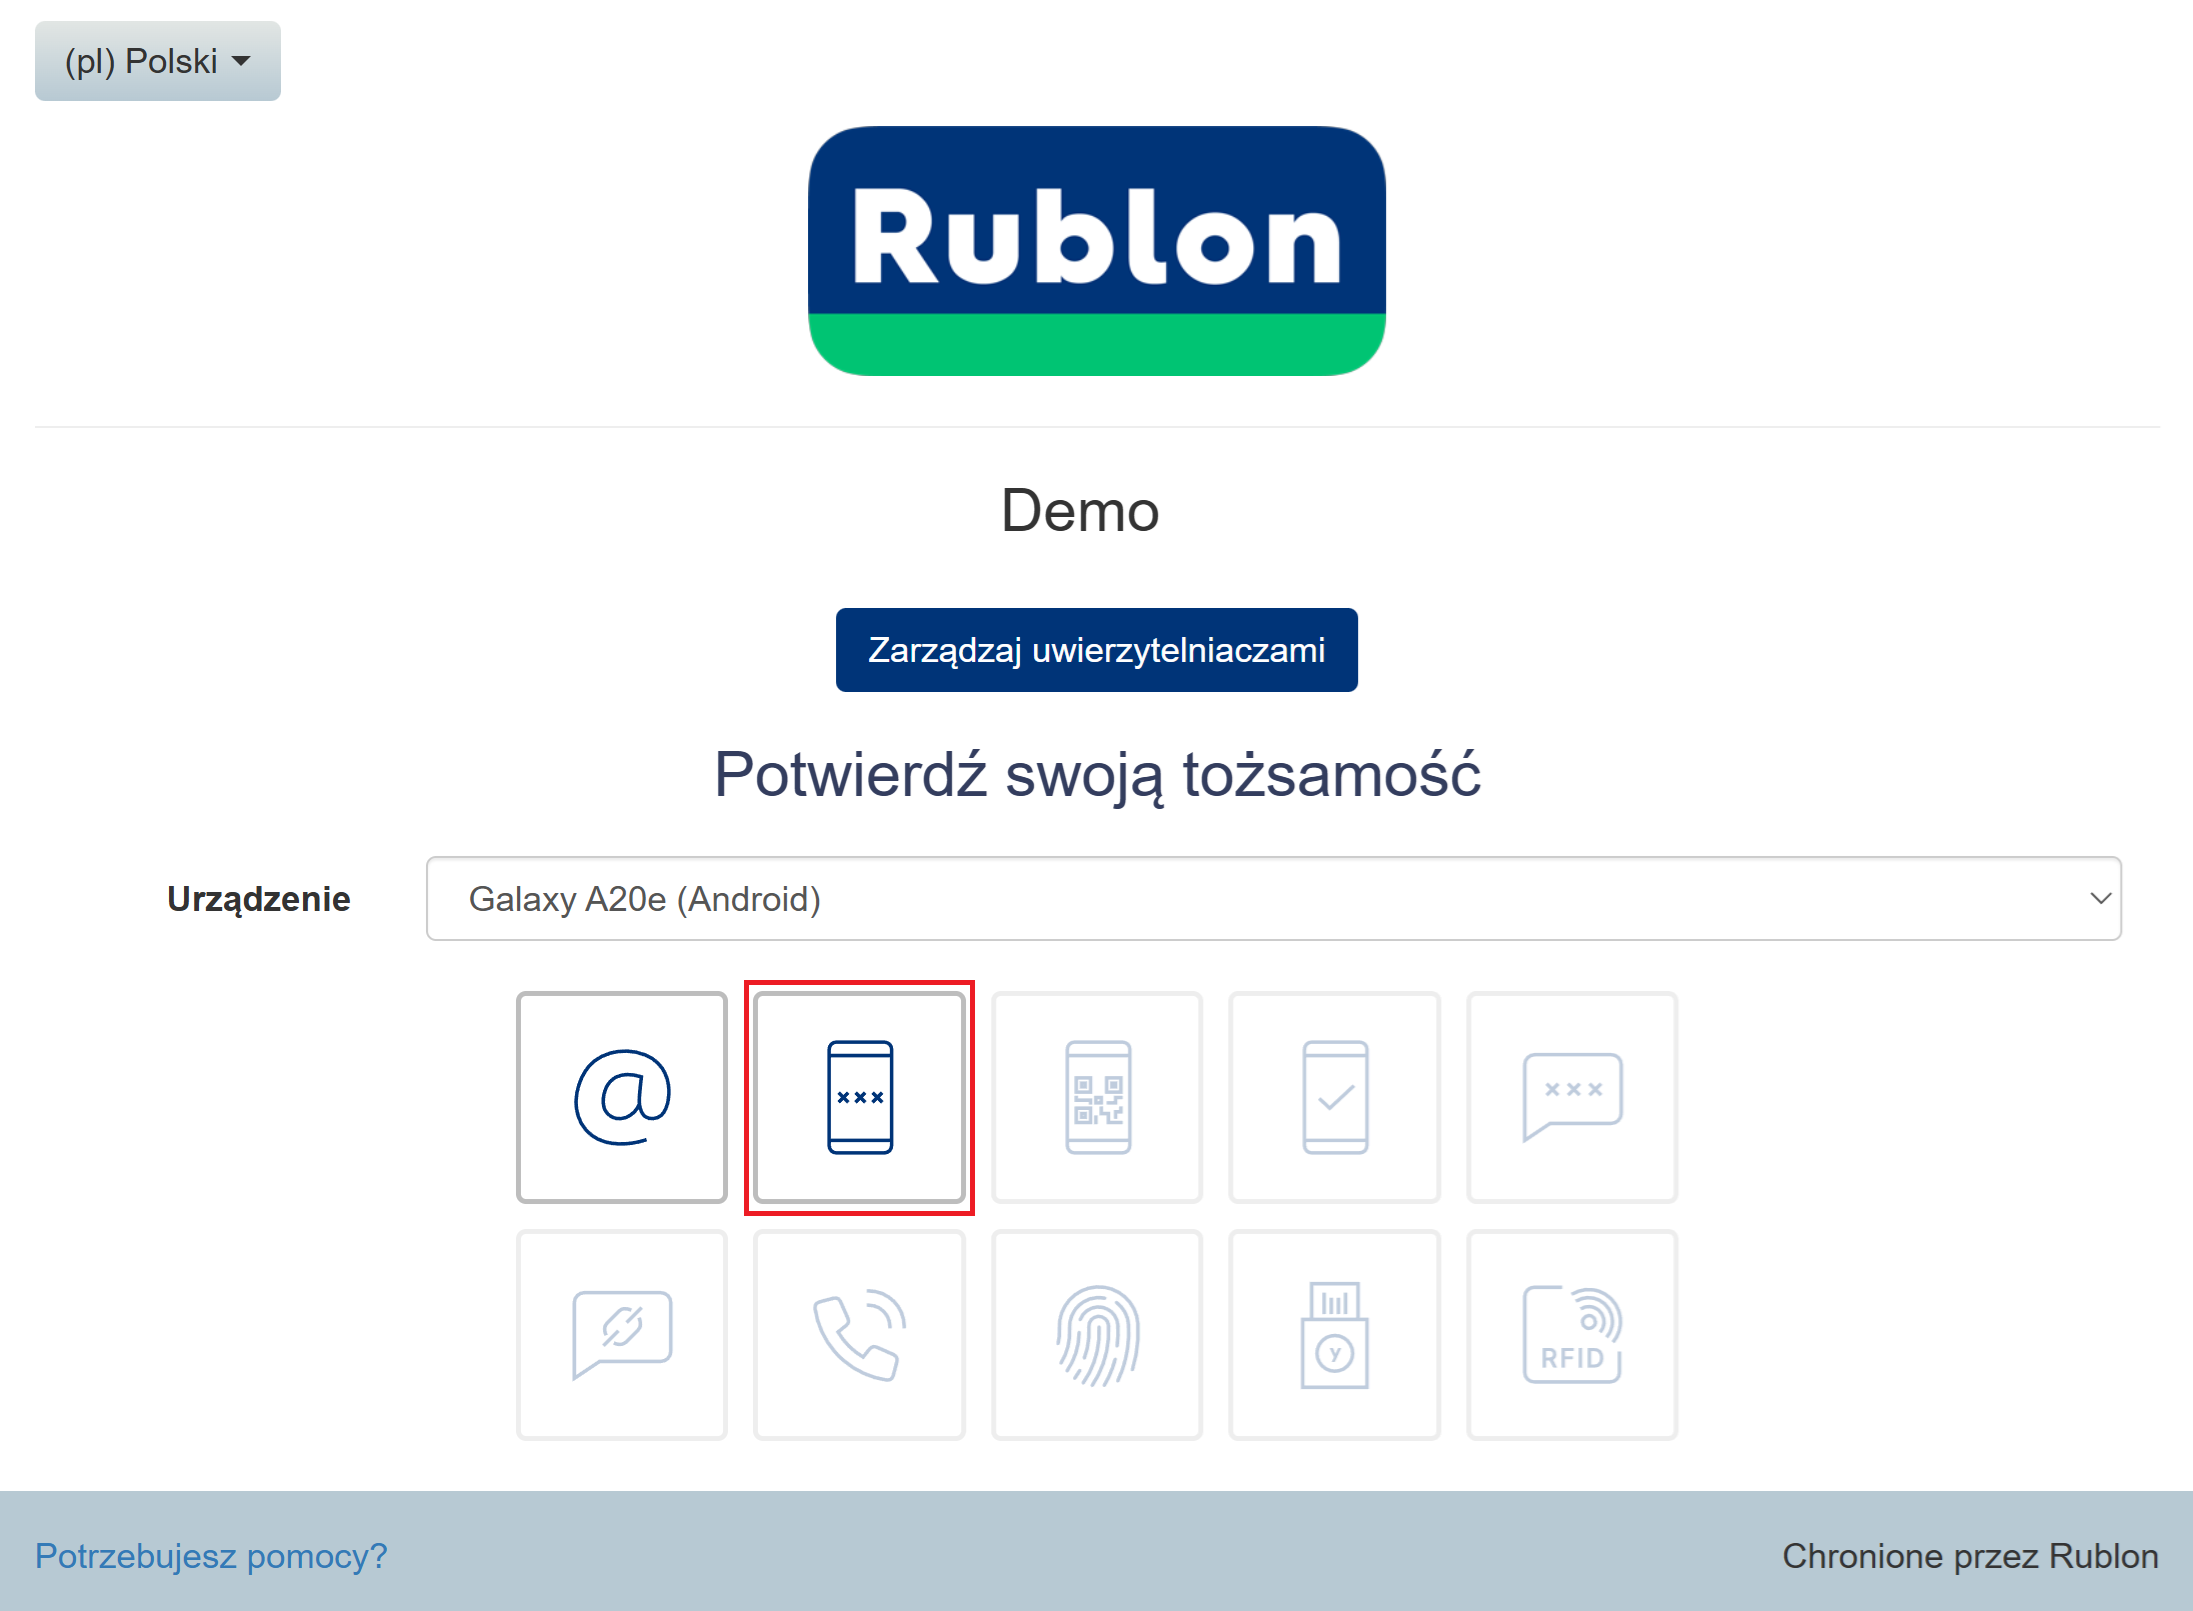Image resolution: width=2193 pixels, height=1611 pixels.
Task: Click the Urządzenie dropdown chevron arrow
Action: (2100, 898)
